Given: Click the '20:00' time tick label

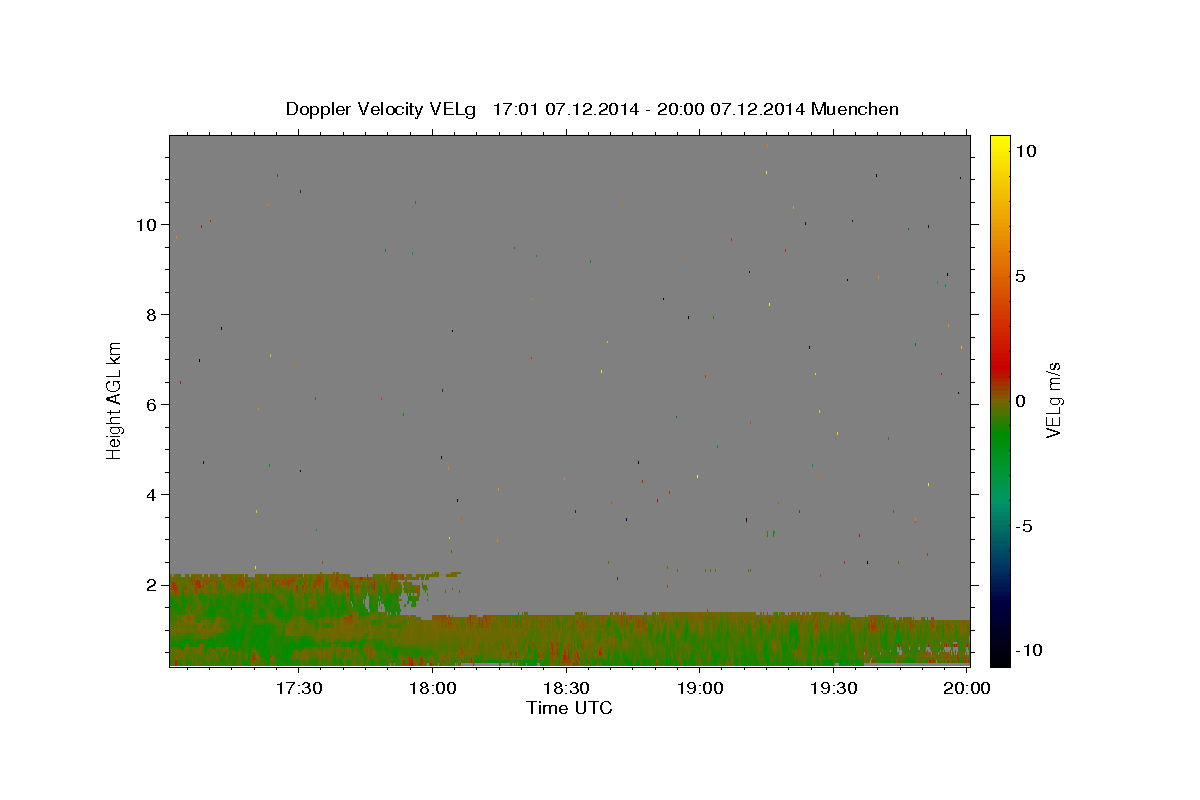Looking at the screenshot, I should pos(967,689).
